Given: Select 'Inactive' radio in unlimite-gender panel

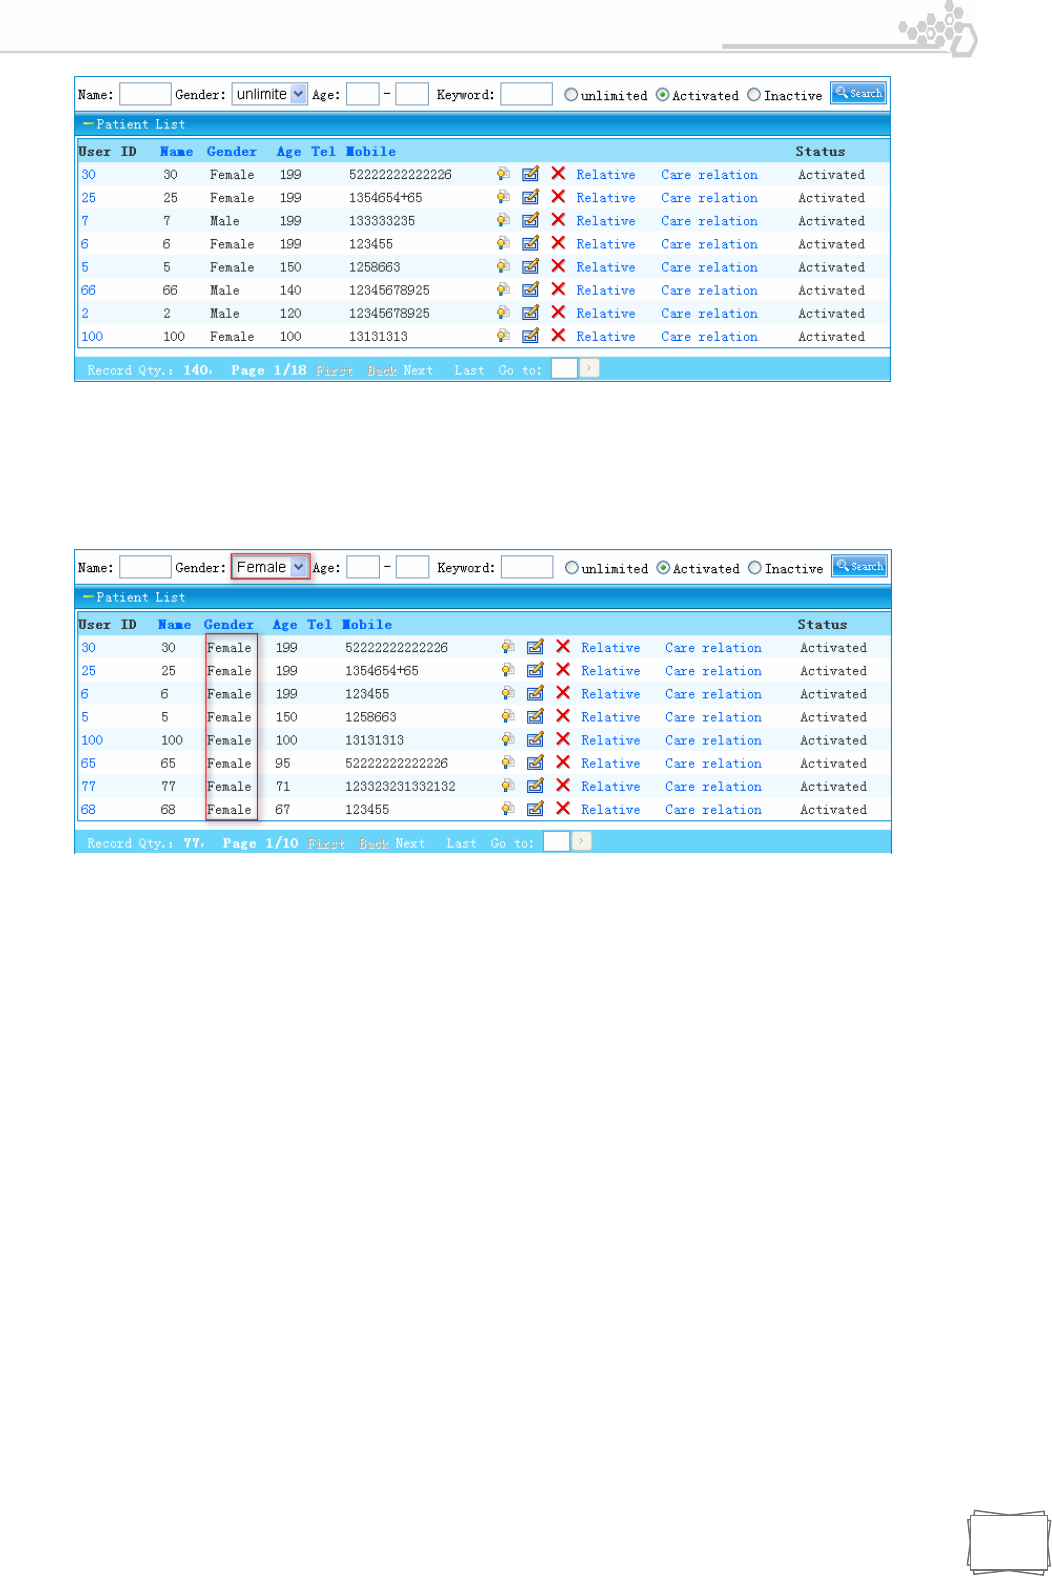Looking at the screenshot, I should click(754, 95).
